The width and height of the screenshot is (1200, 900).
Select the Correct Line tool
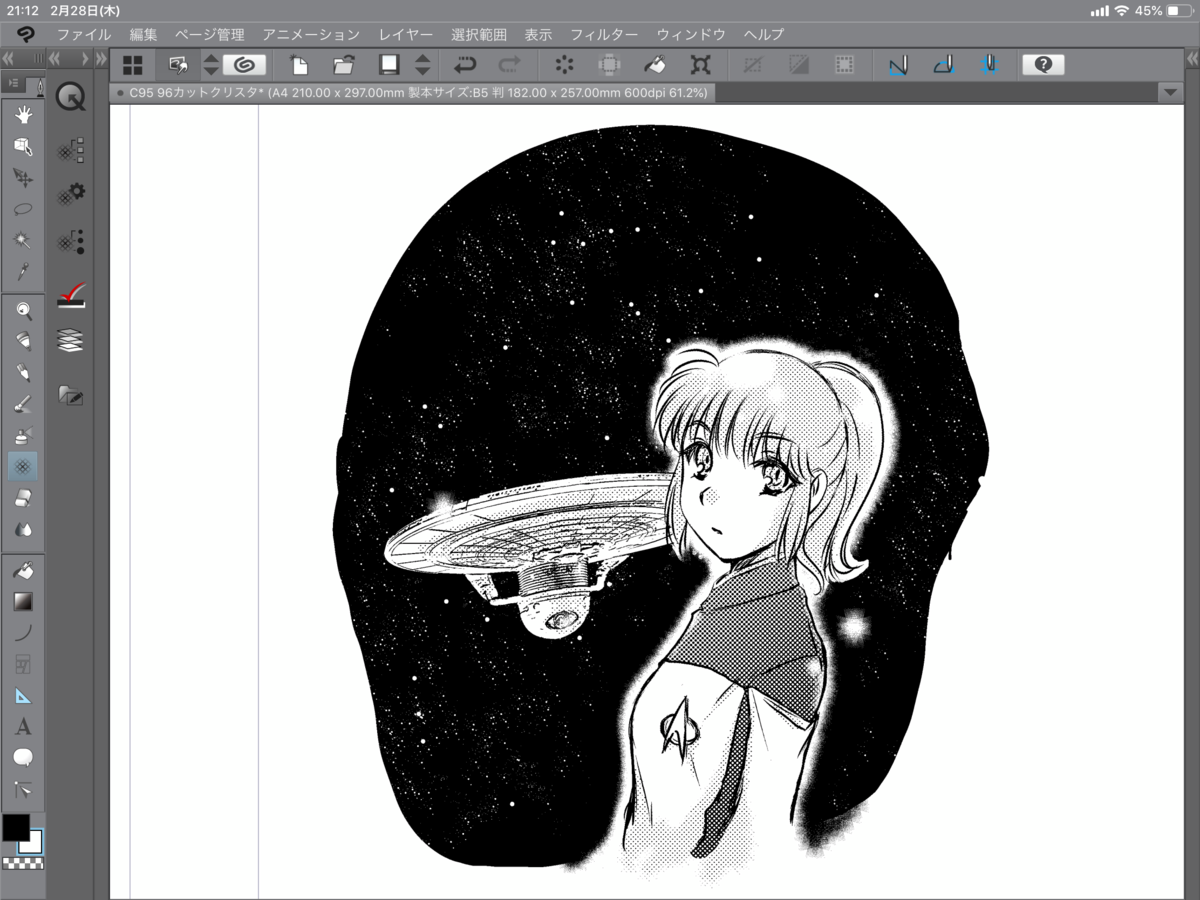(x=23, y=789)
